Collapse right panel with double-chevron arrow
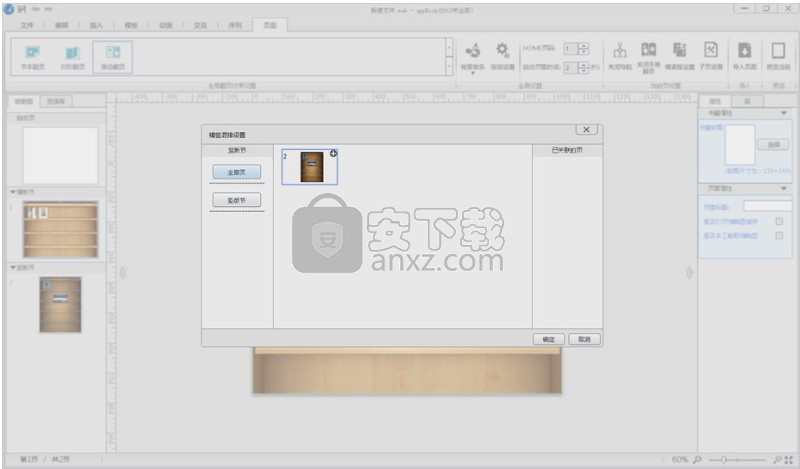Image resolution: width=800 pixels, height=469 pixels. click(689, 273)
